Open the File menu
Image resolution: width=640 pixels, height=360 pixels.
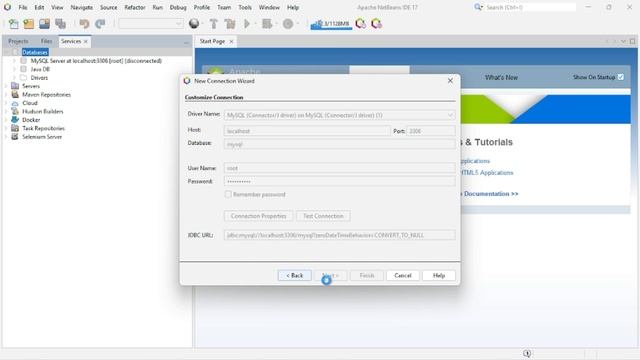23,7
